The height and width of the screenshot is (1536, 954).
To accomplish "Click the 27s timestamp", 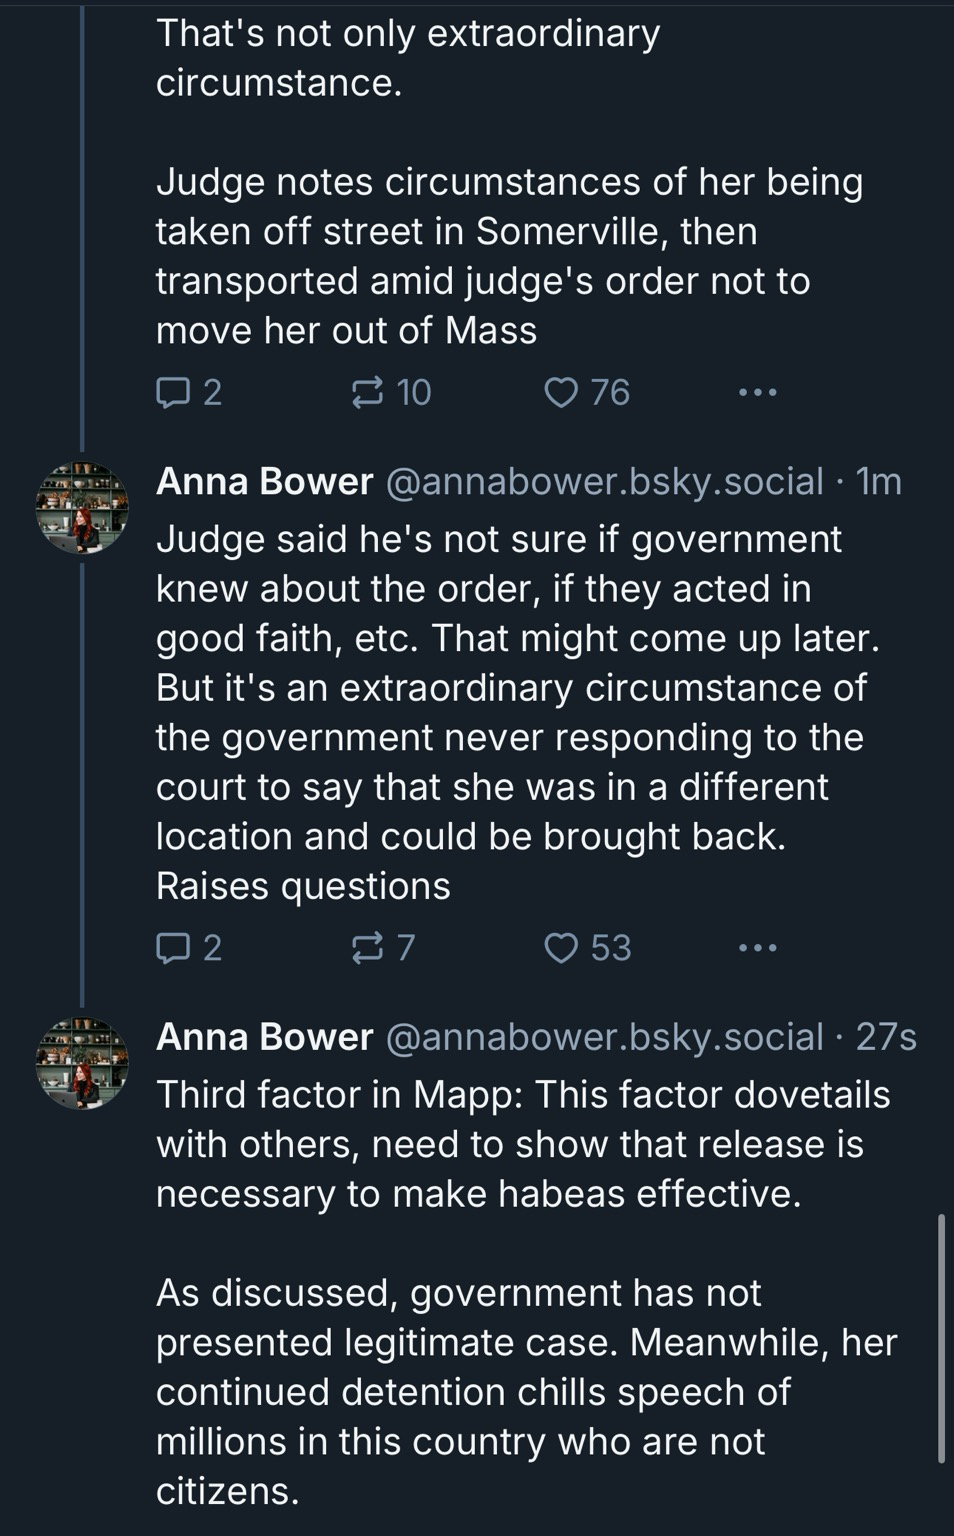I will pyautogui.click(x=886, y=1037).
